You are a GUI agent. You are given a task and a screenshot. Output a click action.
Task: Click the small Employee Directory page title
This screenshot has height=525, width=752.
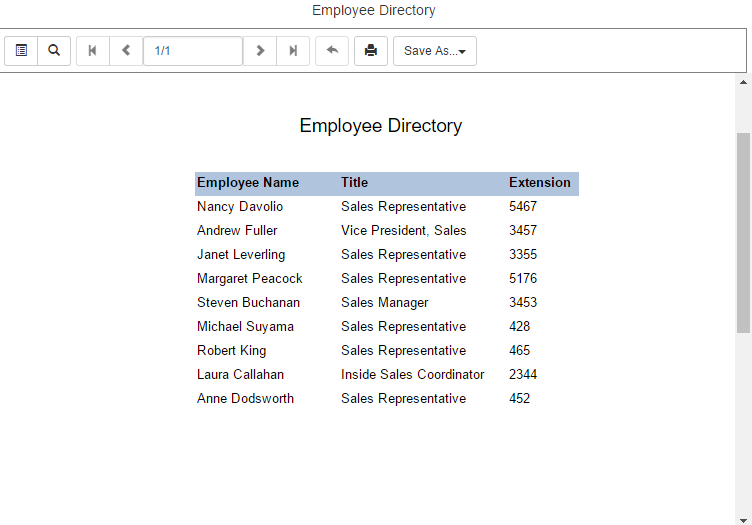pyautogui.click(x=374, y=10)
